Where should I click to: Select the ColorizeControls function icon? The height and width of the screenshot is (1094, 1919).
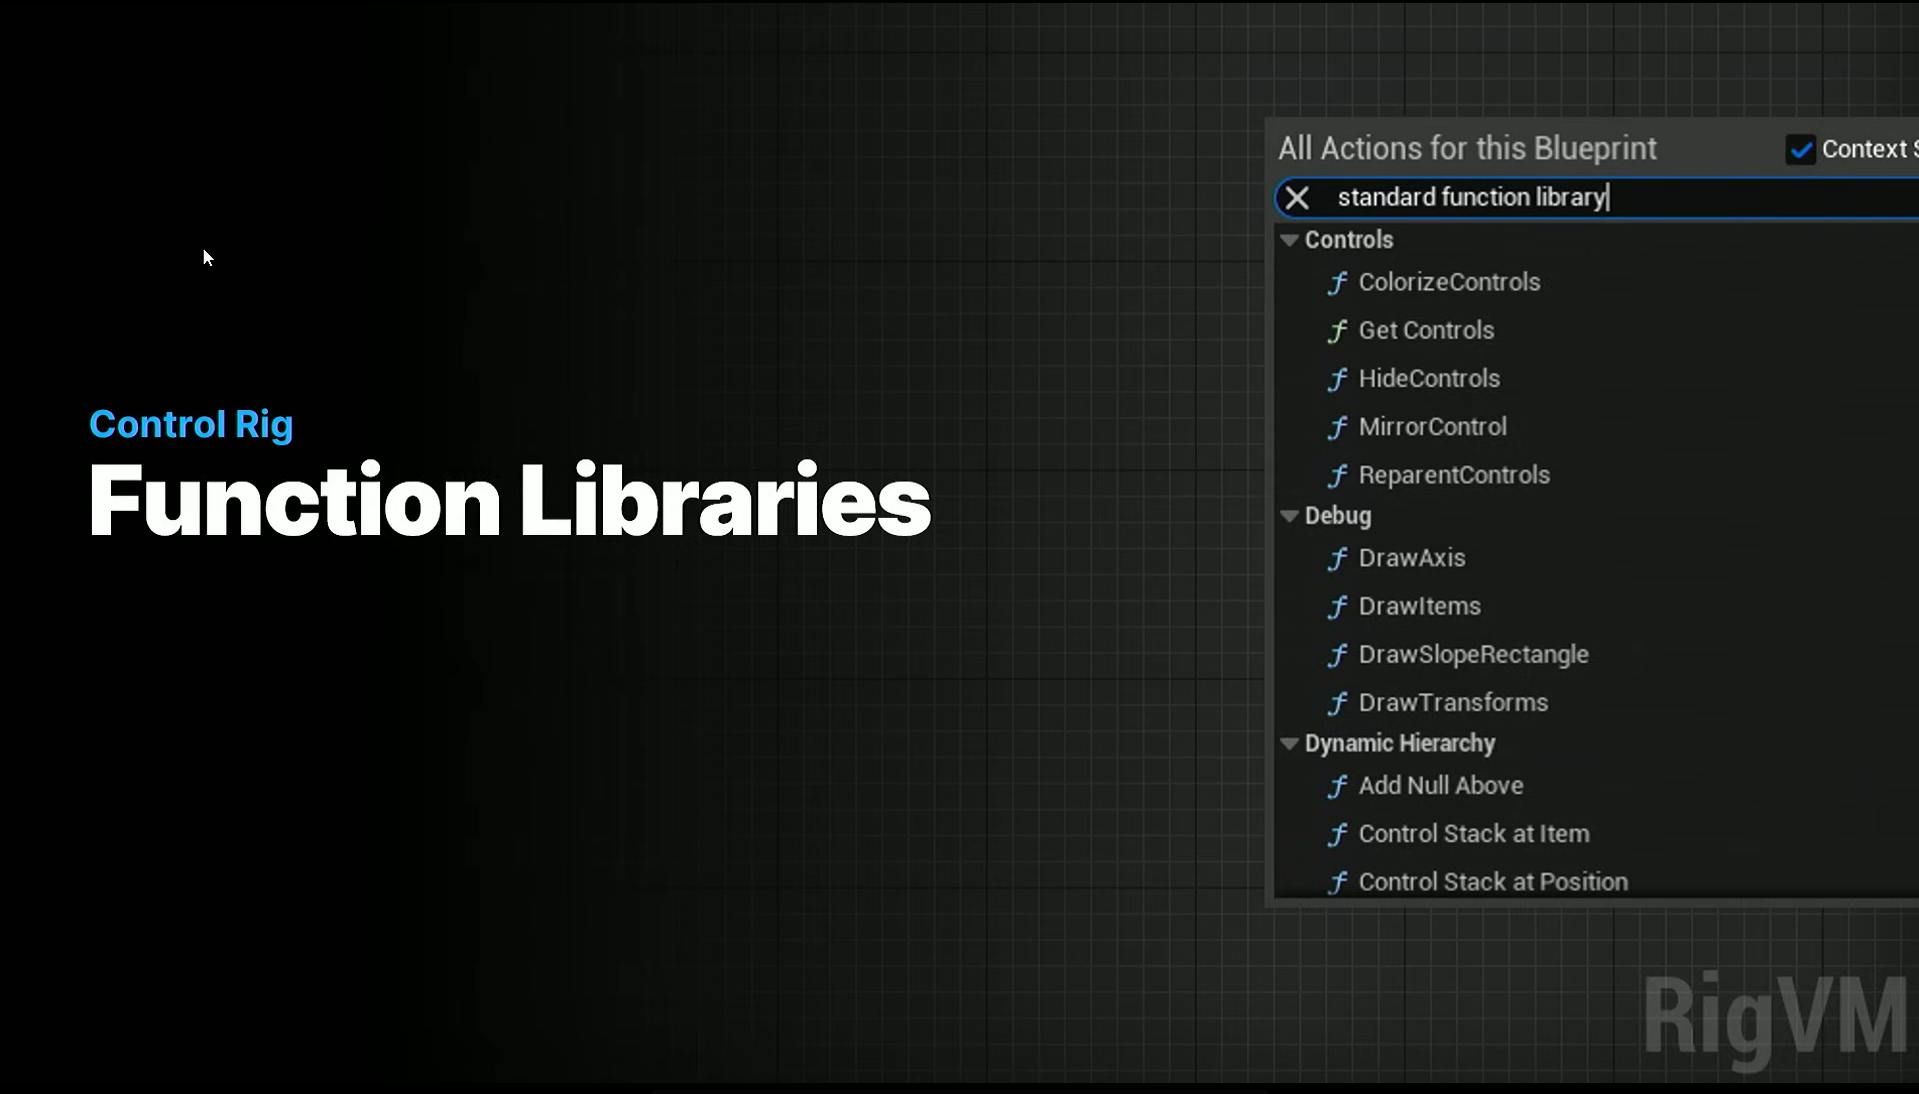pyautogui.click(x=1337, y=283)
